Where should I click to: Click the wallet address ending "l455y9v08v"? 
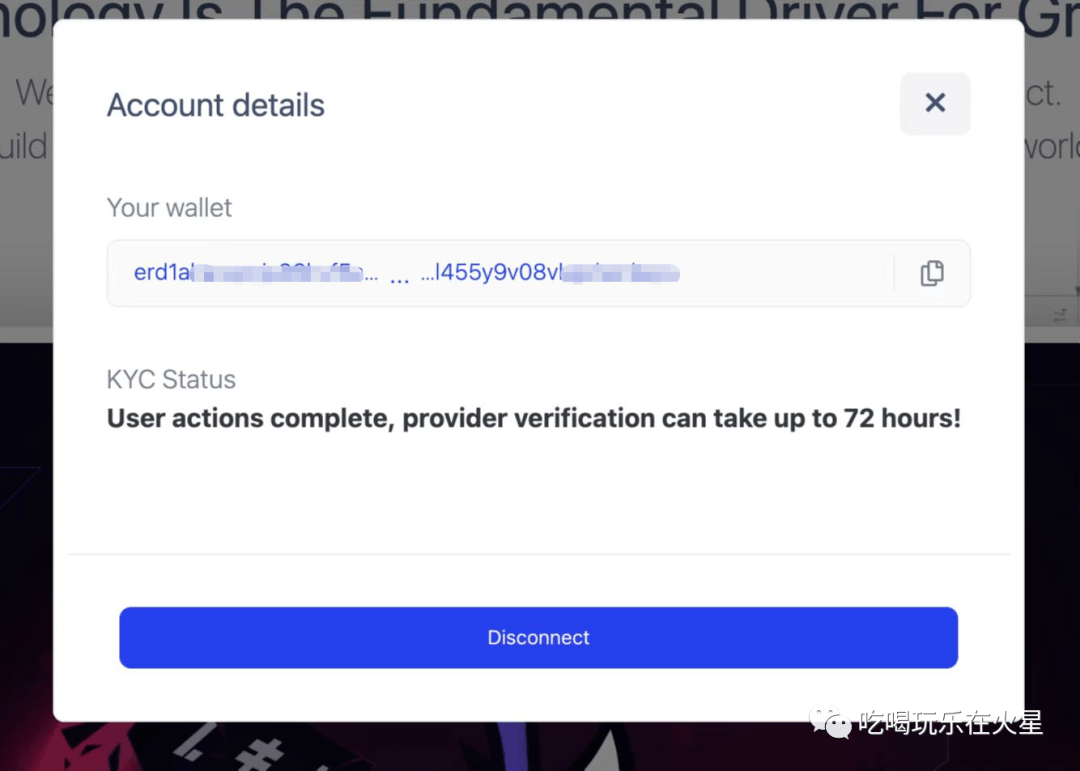(497, 273)
